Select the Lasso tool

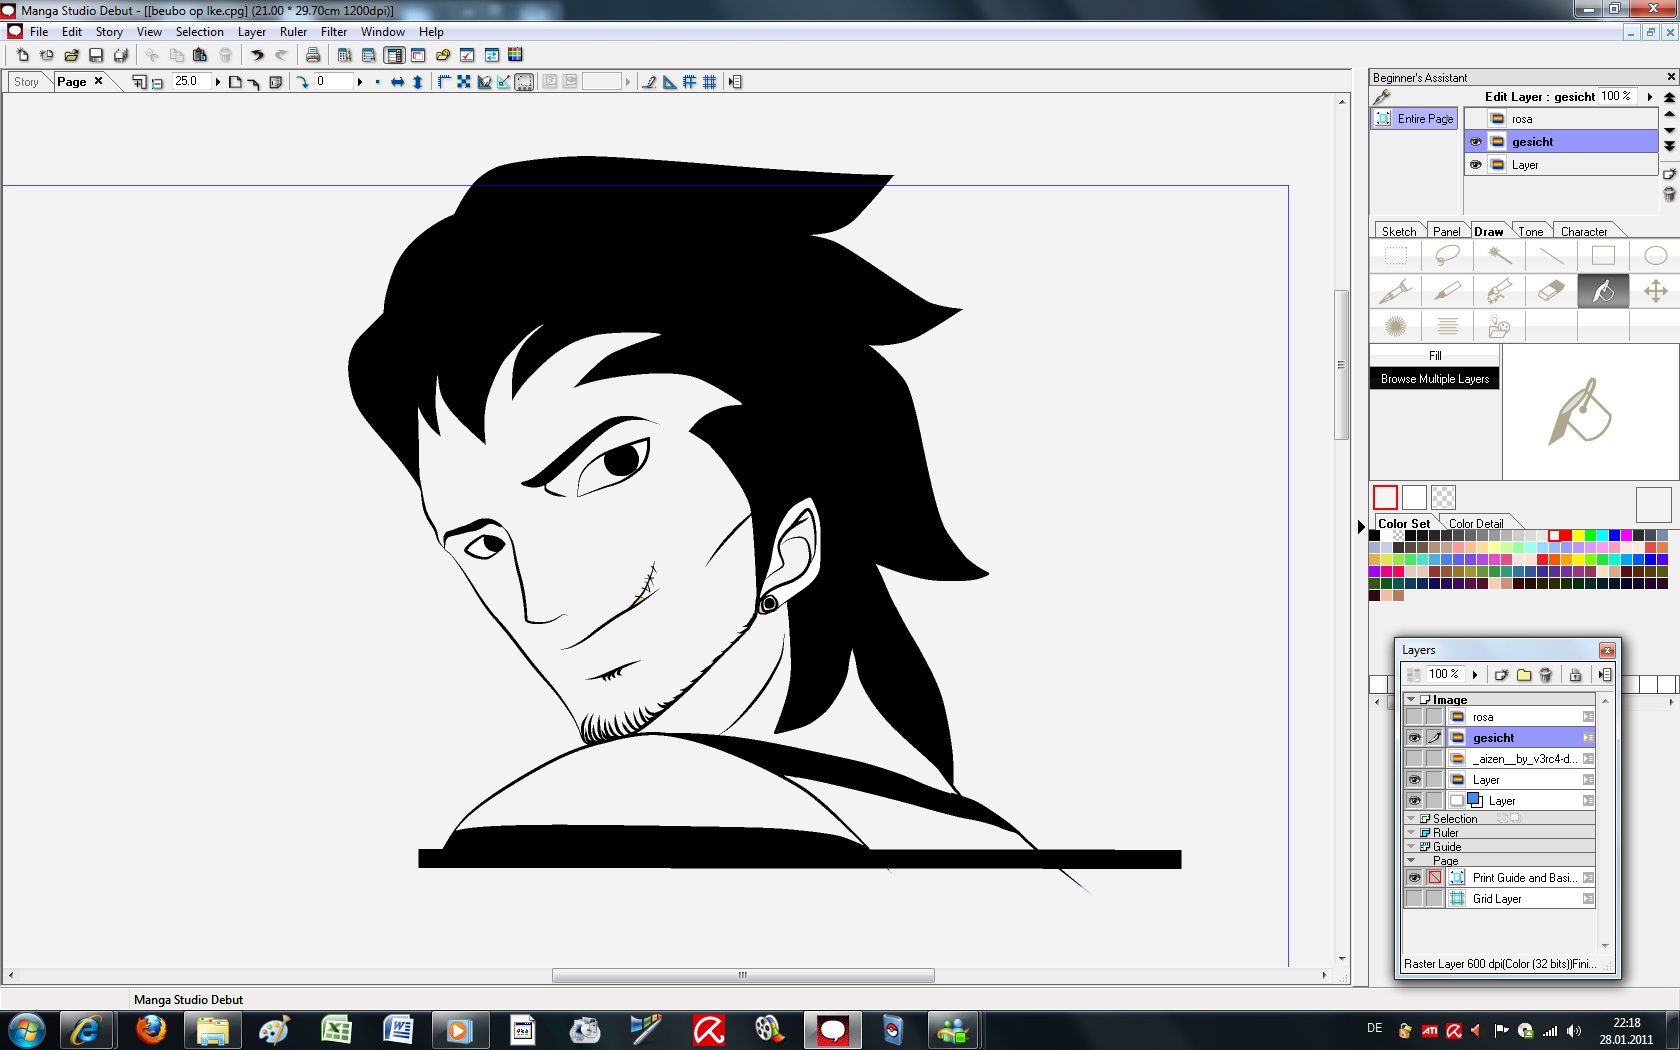(x=1447, y=256)
